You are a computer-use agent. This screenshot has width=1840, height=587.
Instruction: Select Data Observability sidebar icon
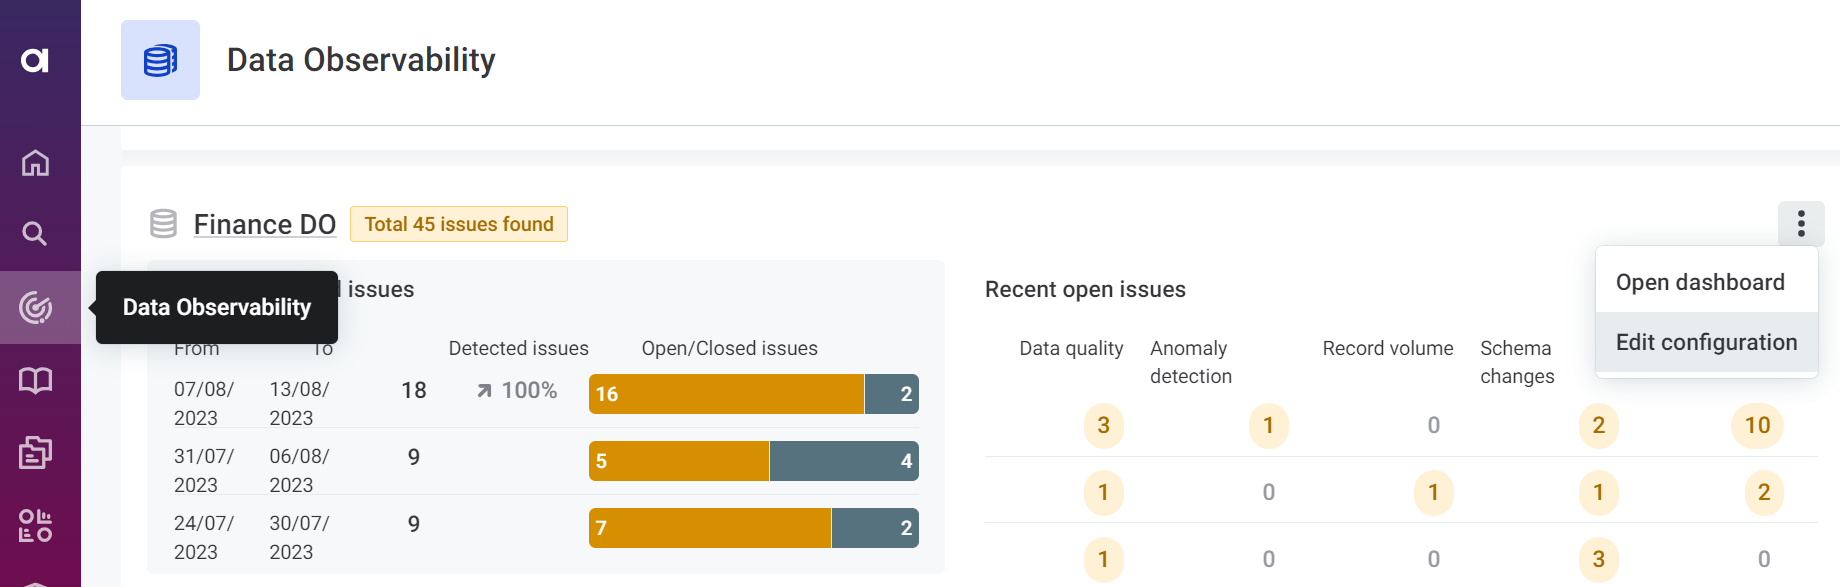coord(35,307)
